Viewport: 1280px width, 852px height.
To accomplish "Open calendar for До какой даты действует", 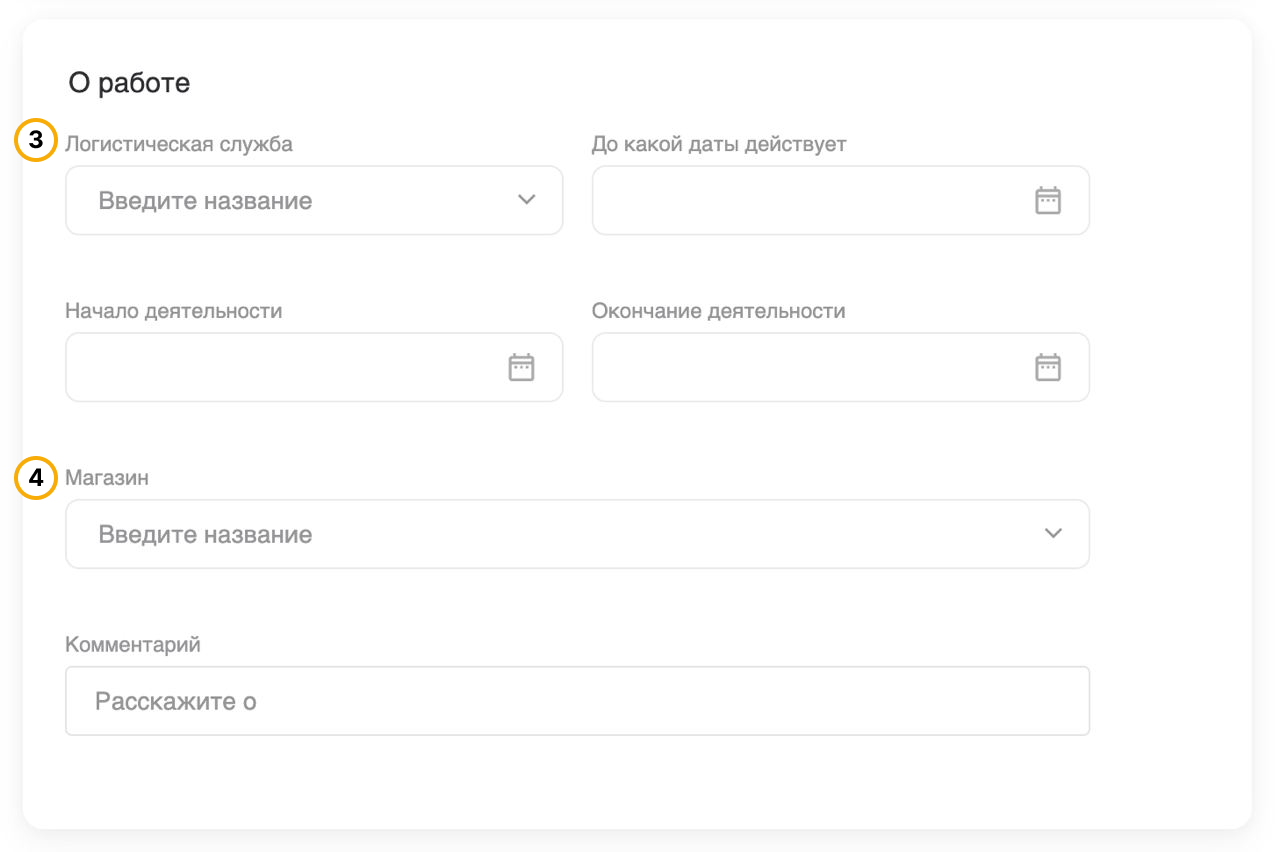I will (1047, 201).
